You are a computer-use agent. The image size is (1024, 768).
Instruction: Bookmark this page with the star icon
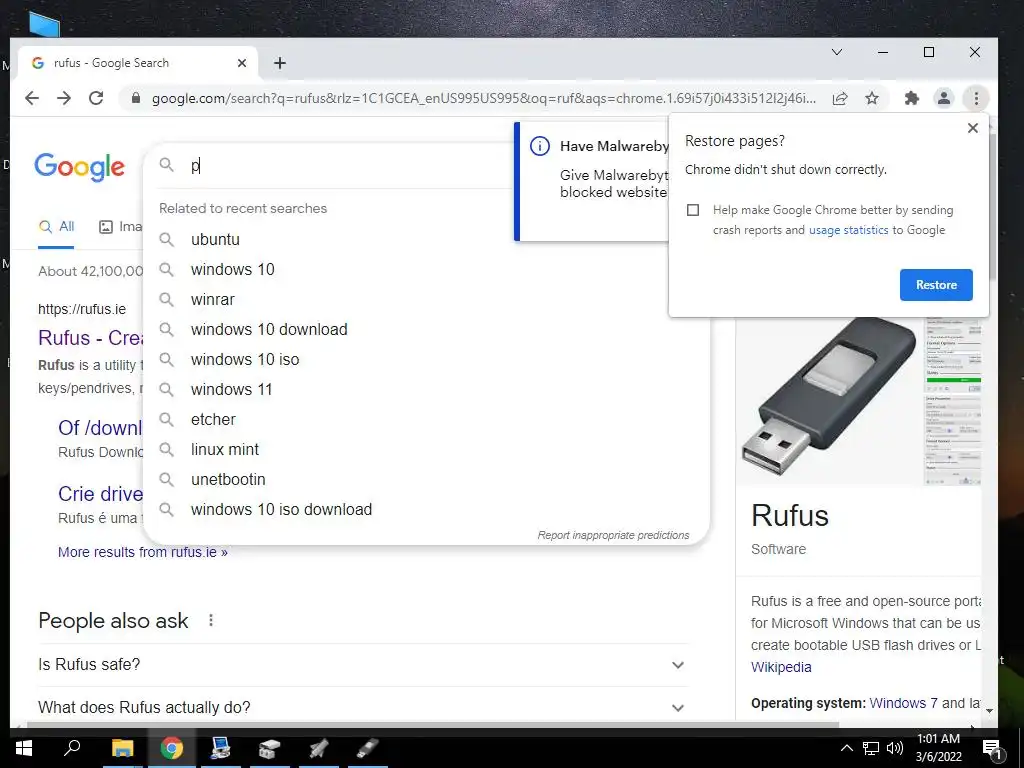coord(872,99)
